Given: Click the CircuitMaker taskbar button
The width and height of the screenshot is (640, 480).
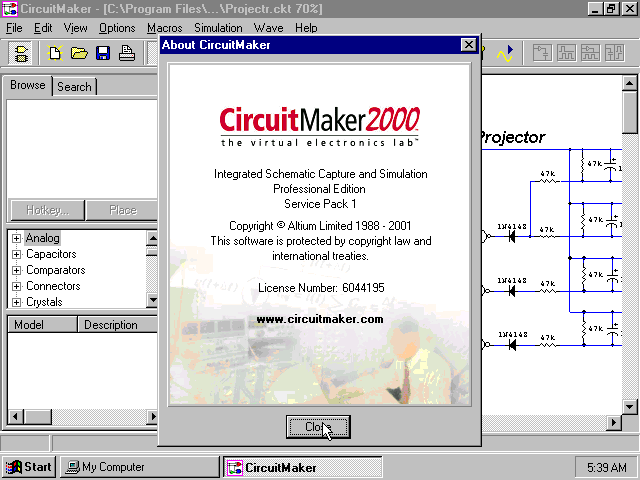Looking at the screenshot, I should click(303, 467).
